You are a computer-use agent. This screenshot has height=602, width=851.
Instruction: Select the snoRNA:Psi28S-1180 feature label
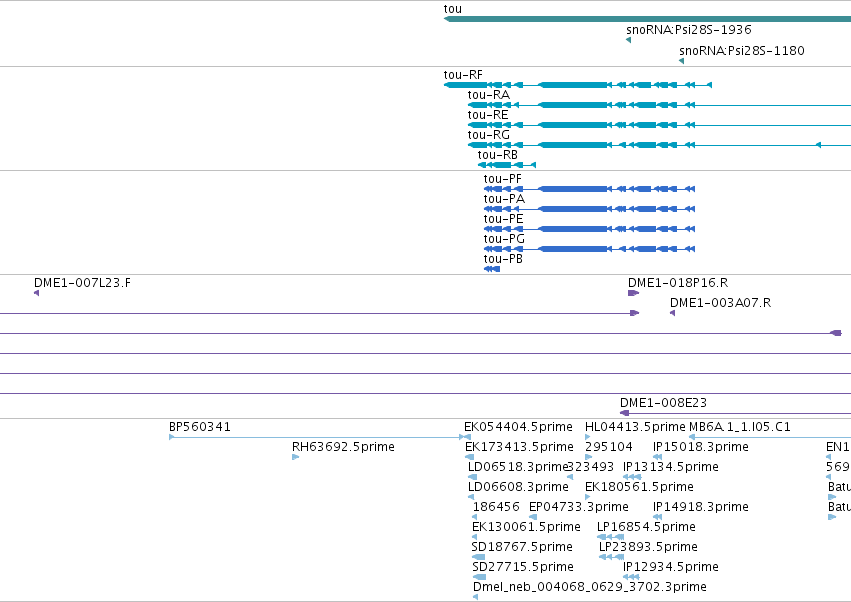[742, 51]
